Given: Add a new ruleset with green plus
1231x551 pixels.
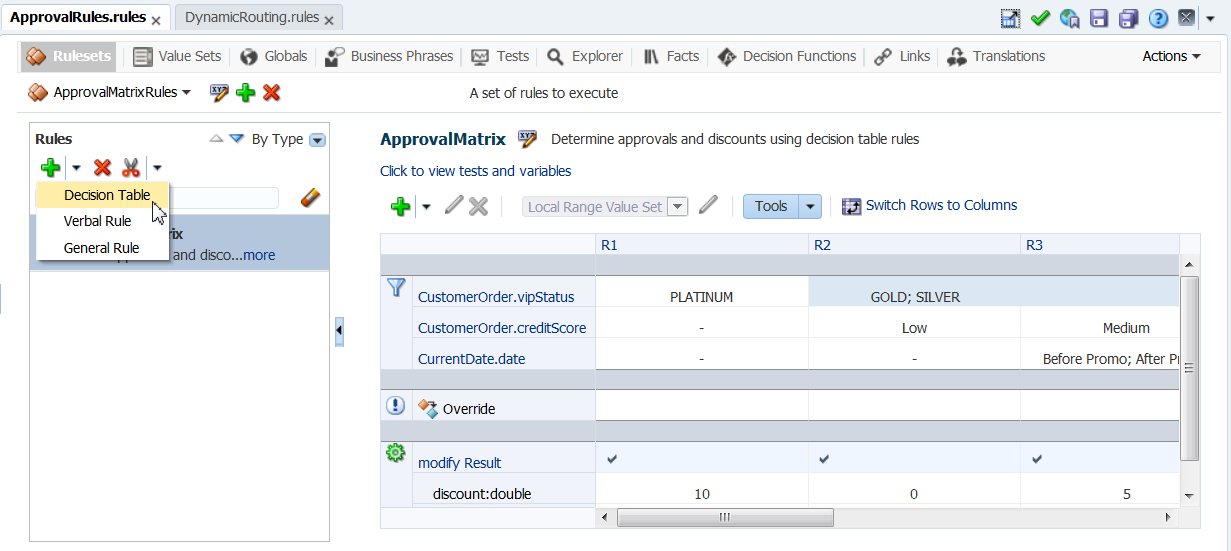Looking at the screenshot, I should point(246,93).
